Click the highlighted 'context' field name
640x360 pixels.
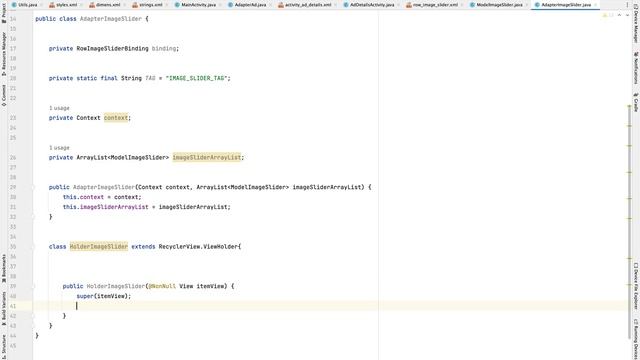pos(116,118)
